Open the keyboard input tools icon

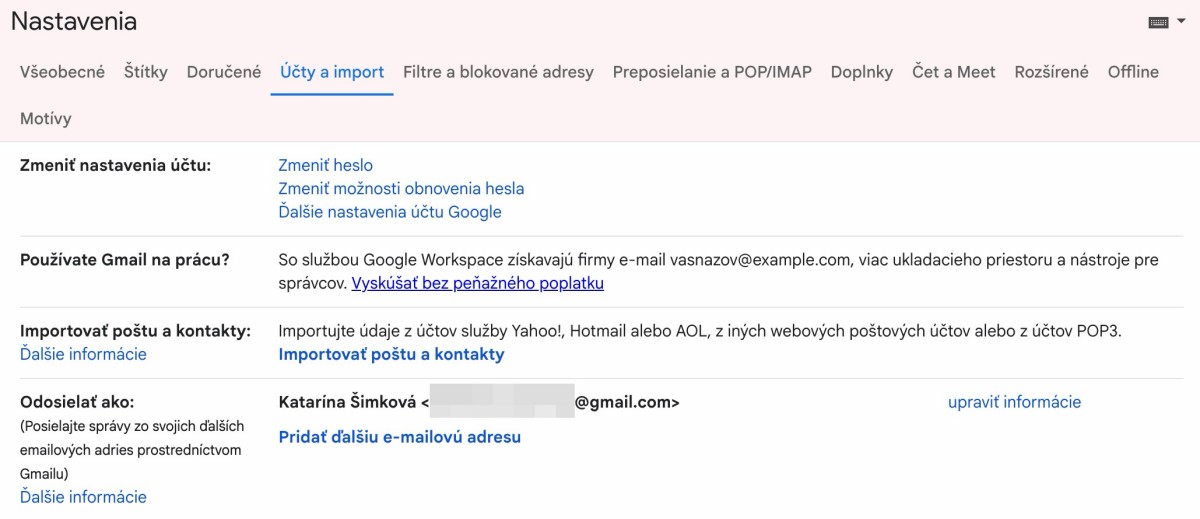pyautogui.click(x=1159, y=22)
